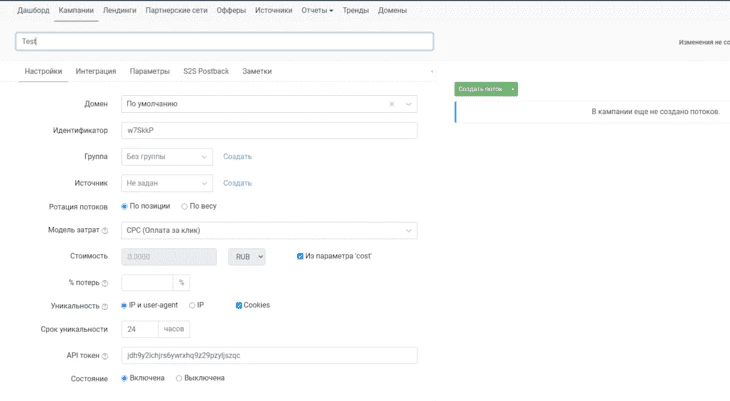Go to Лендинги section
The height and width of the screenshot is (401, 730).
120,10
